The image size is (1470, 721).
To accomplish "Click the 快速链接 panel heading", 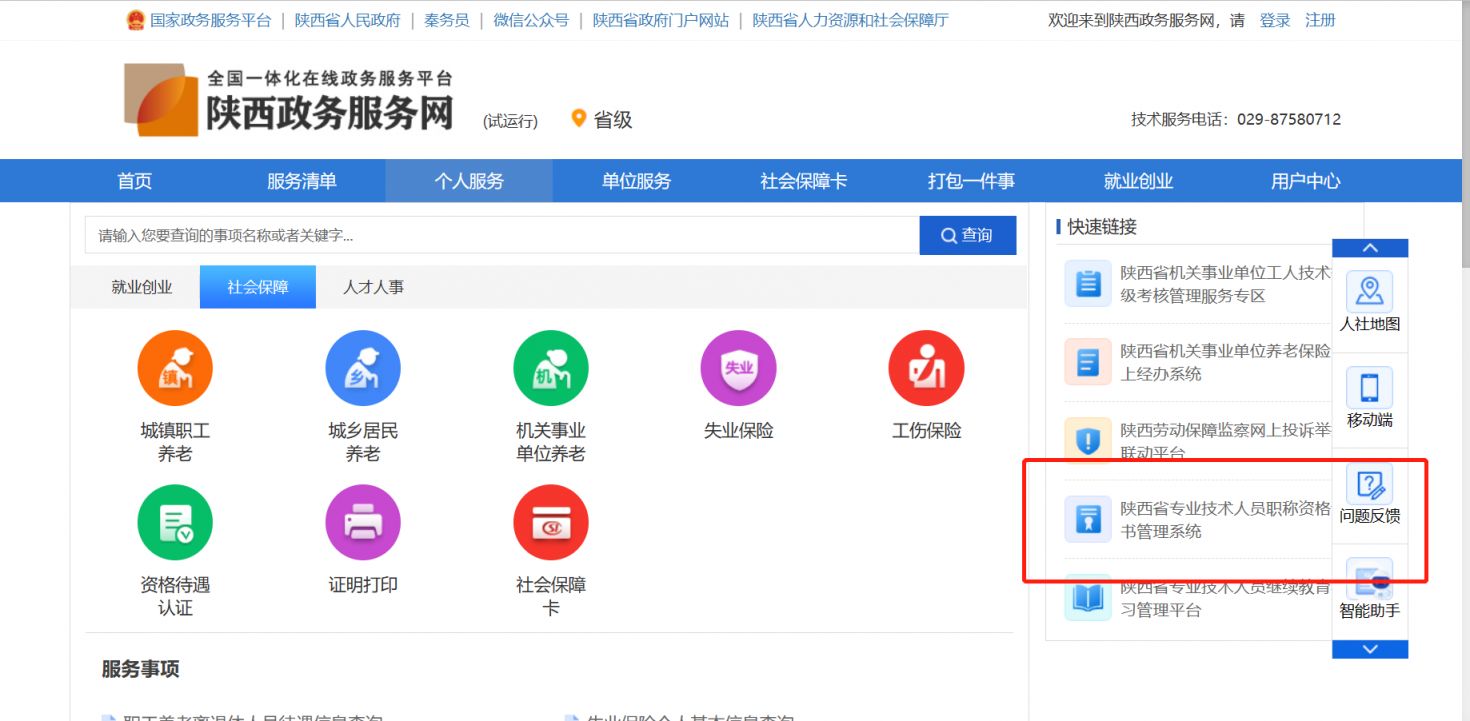I will click(1102, 227).
